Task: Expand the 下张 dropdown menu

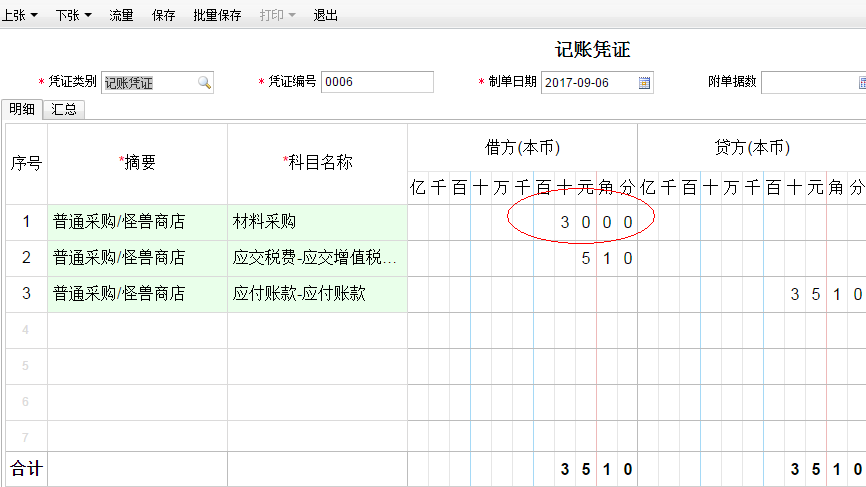Action: coord(88,16)
